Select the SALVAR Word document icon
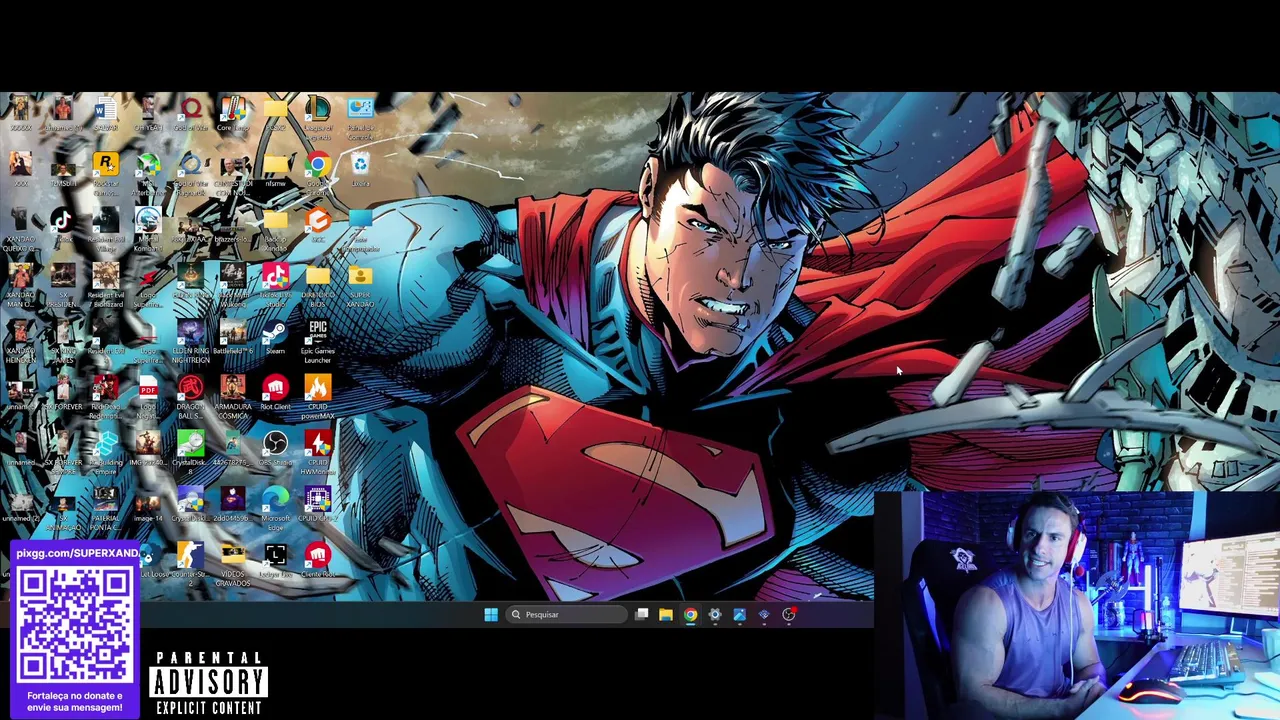The width and height of the screenshot is (1280, 720). [x=105, y=114]
